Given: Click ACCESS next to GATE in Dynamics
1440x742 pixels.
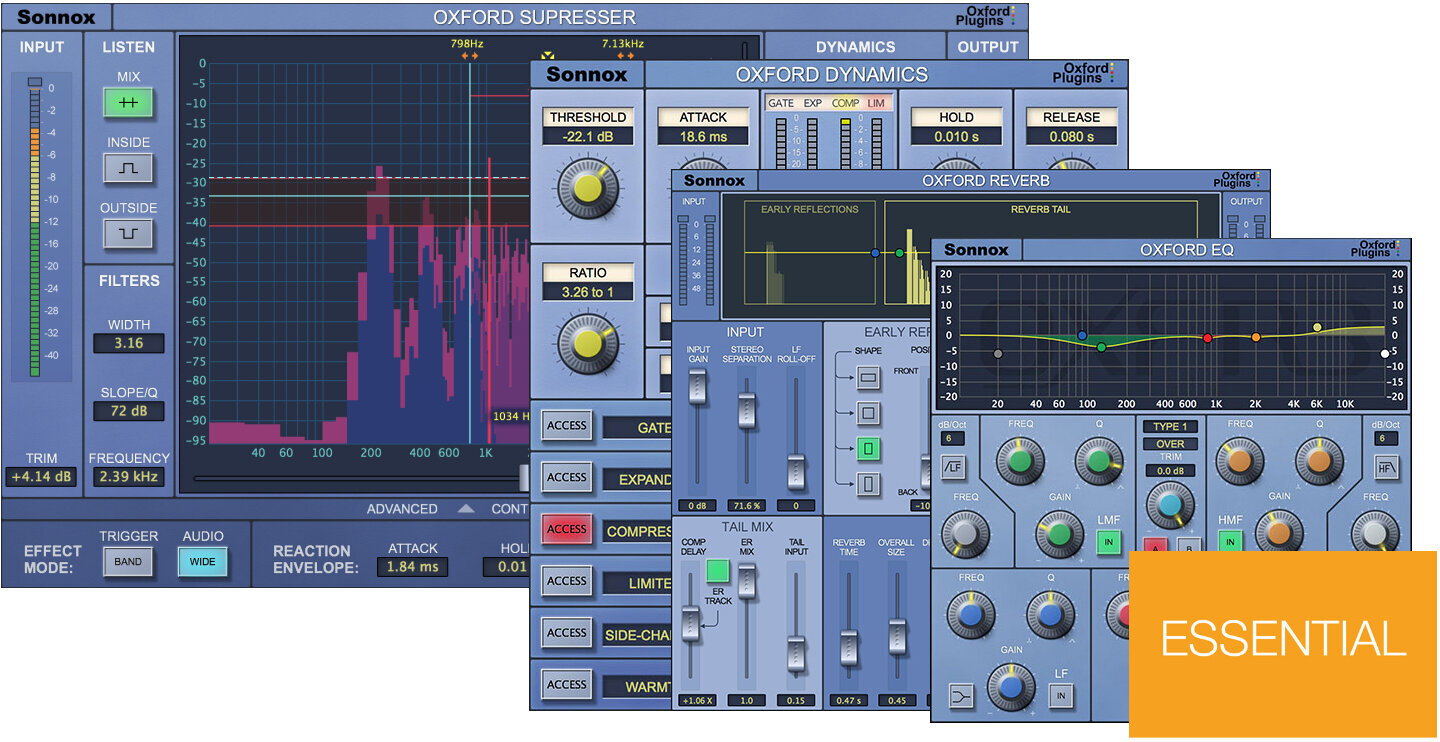Looking at the screenshot, I should [567, 426].
